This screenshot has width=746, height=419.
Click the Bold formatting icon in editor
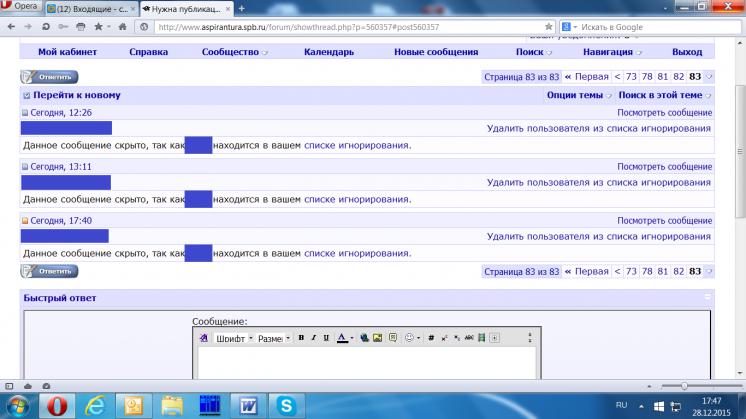click(301, 338)
